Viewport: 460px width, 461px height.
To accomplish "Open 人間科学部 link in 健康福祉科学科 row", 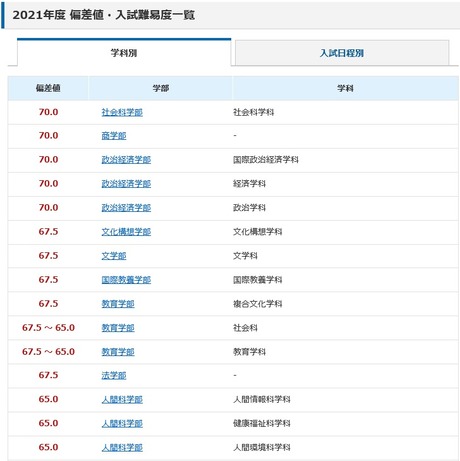I will [122, 423].
